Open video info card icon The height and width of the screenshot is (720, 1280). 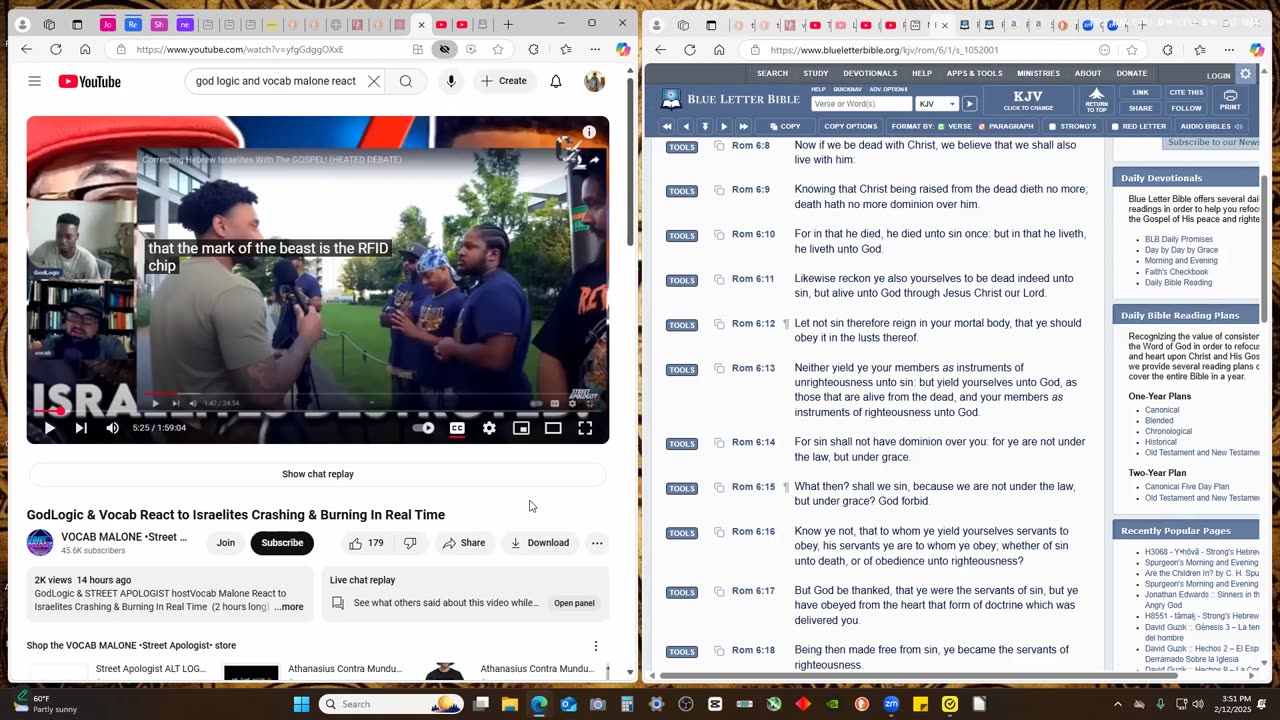[x=589, y=132]
